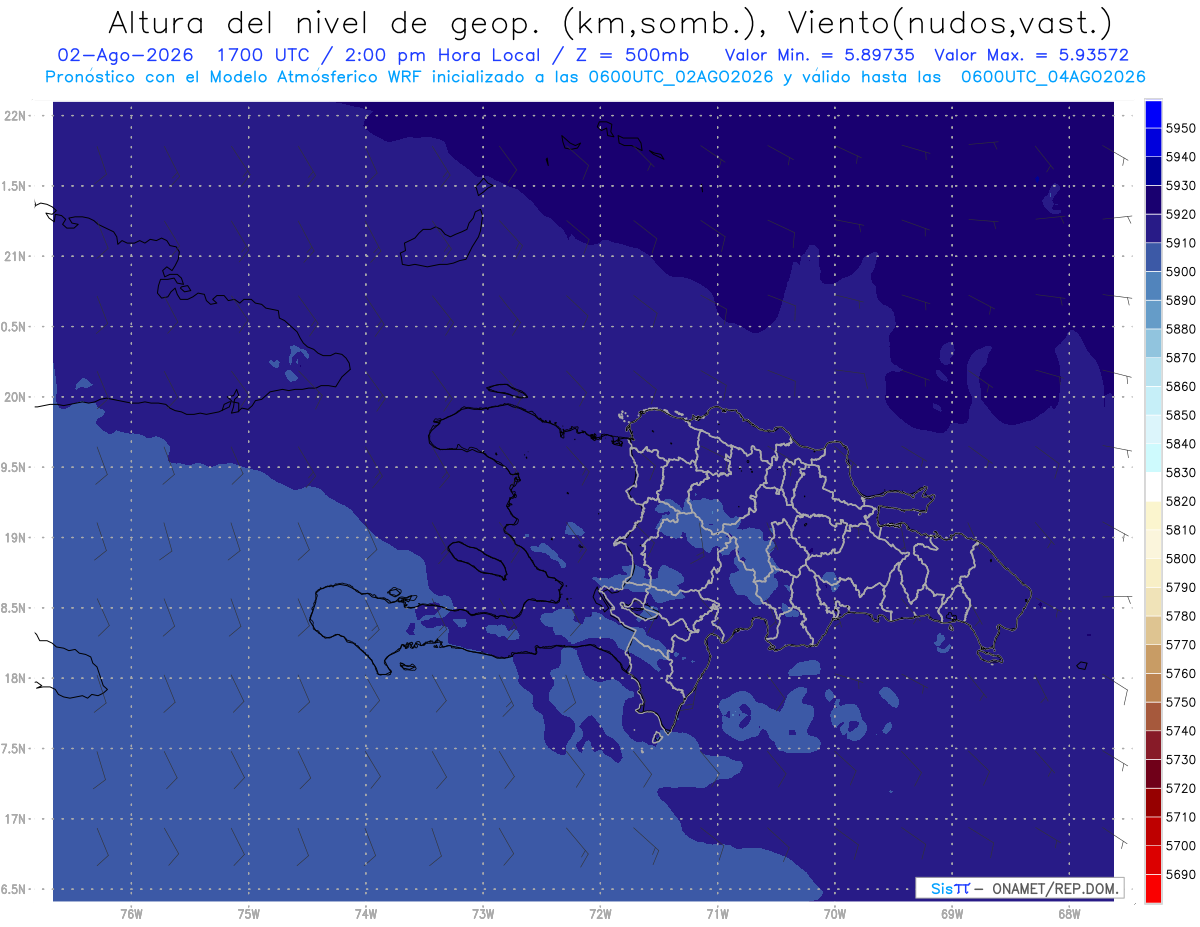The height and width of the screenshot is (927, 1200).
Task: Click the '68W' longitude label
Action: click(x=1069, y=914)
